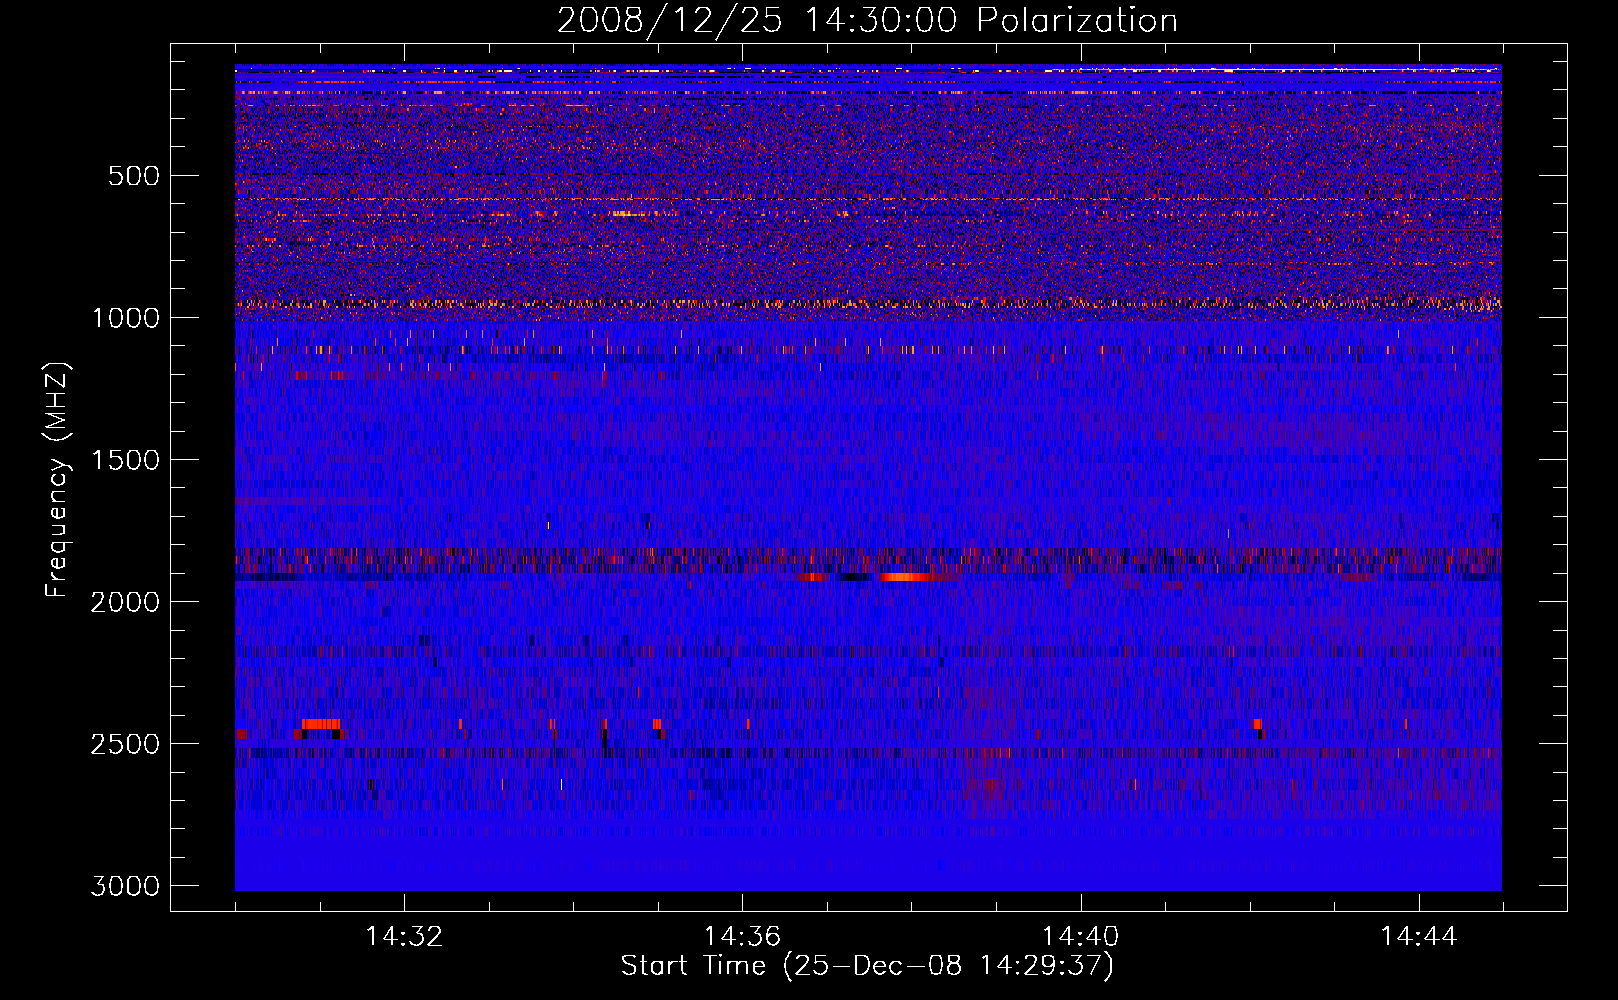
Task: Click the 2500 frequency tick label
Action: 125,744
